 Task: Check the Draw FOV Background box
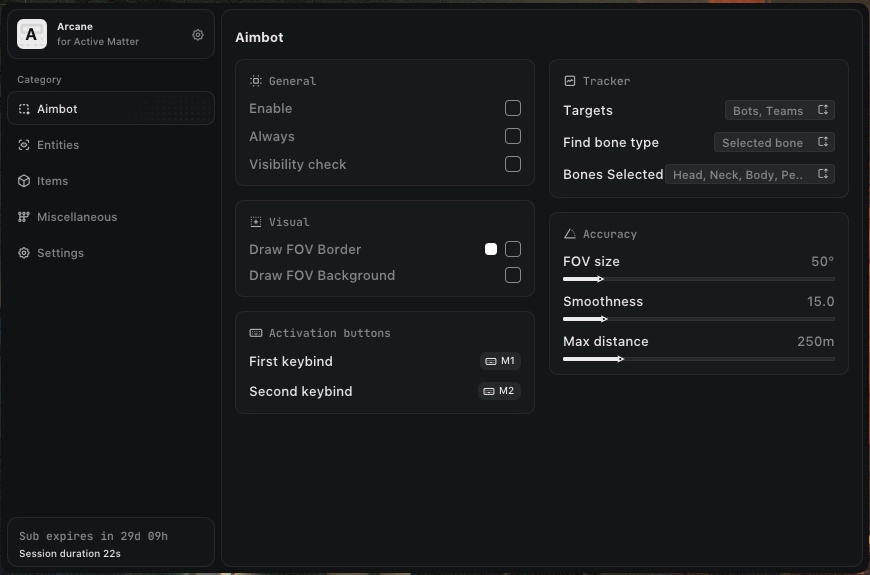pos(513,275)
